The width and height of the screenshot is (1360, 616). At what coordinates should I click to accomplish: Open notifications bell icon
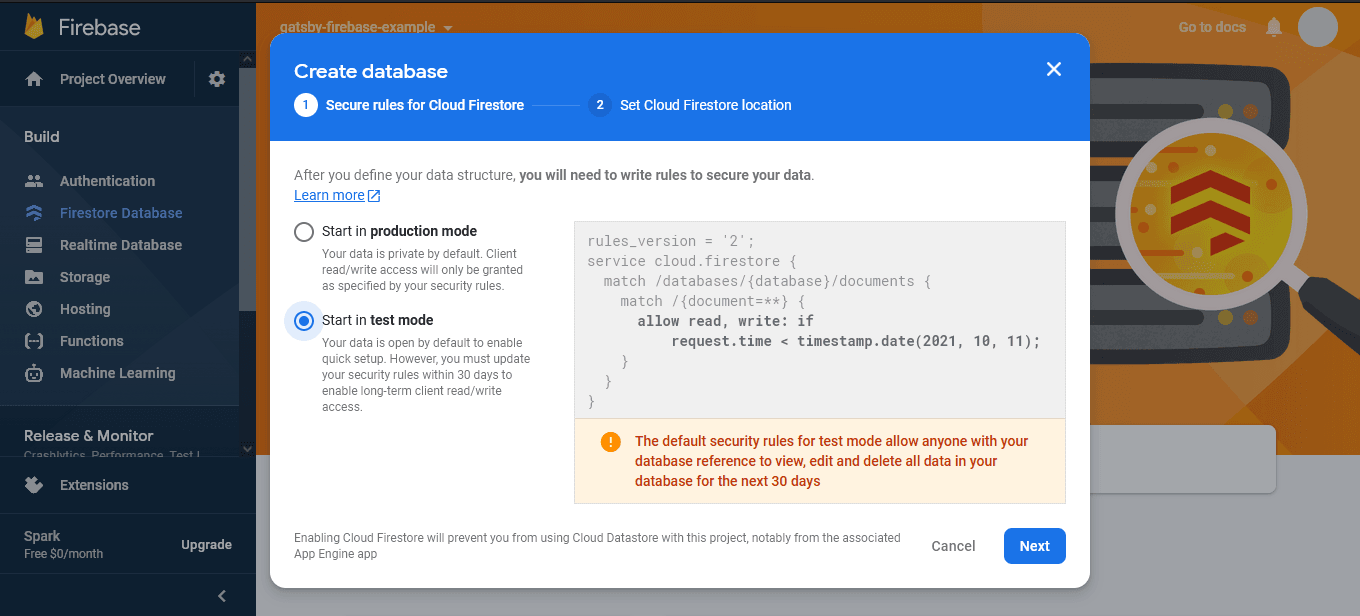coord(1273,27)
